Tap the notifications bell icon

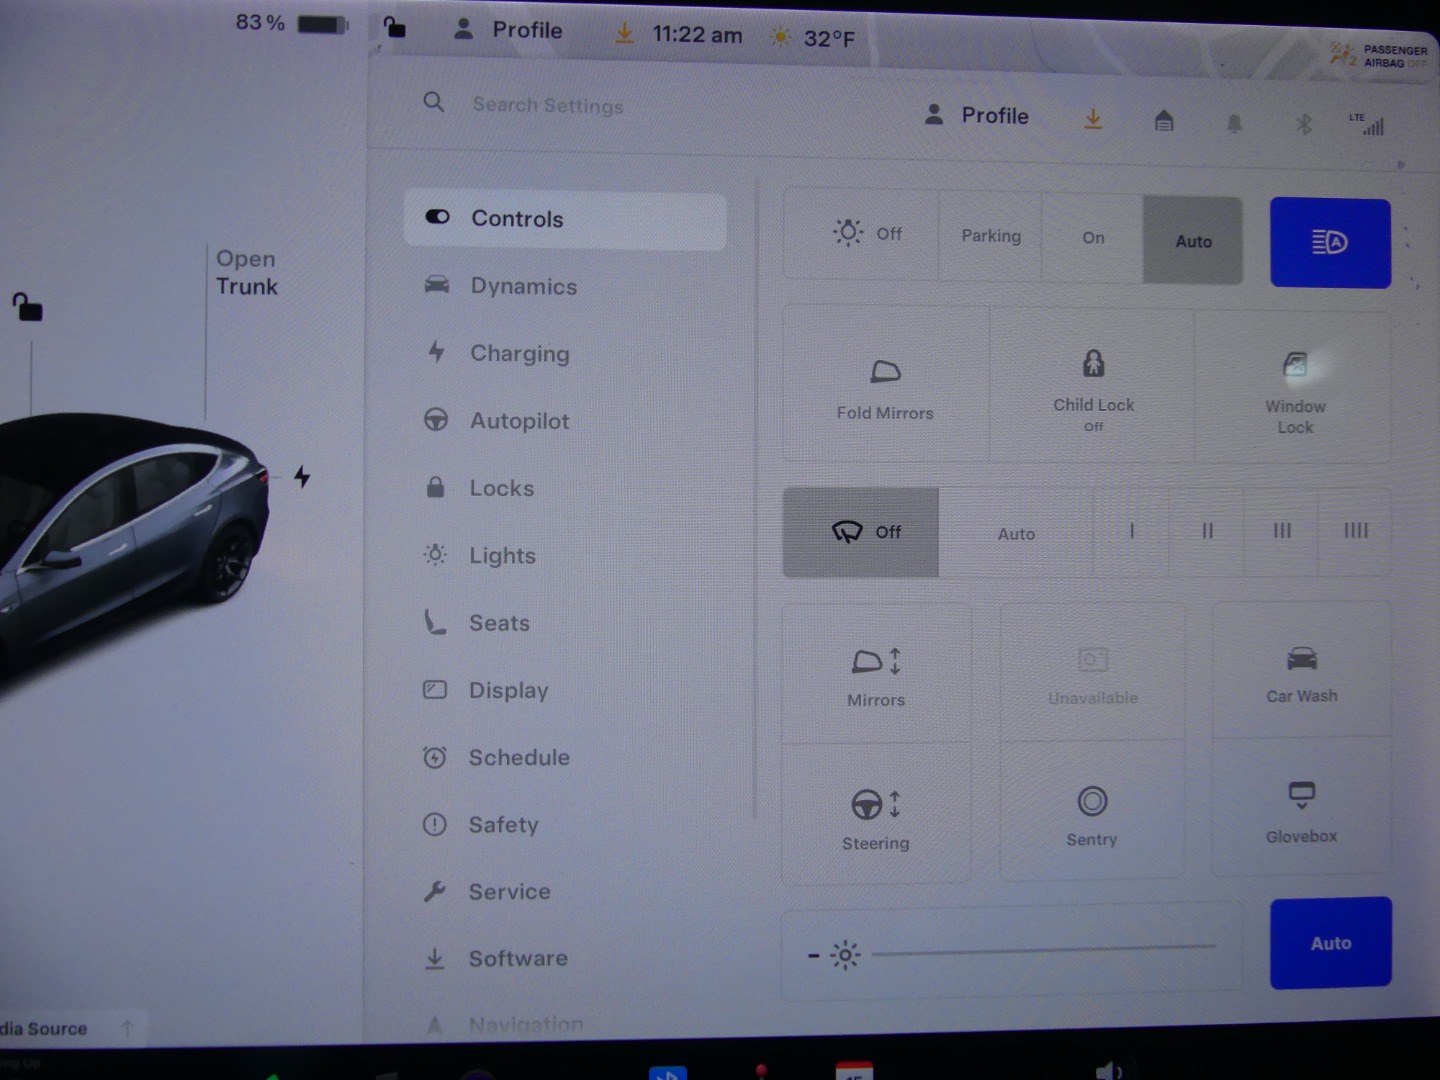tap(1234, 122)
